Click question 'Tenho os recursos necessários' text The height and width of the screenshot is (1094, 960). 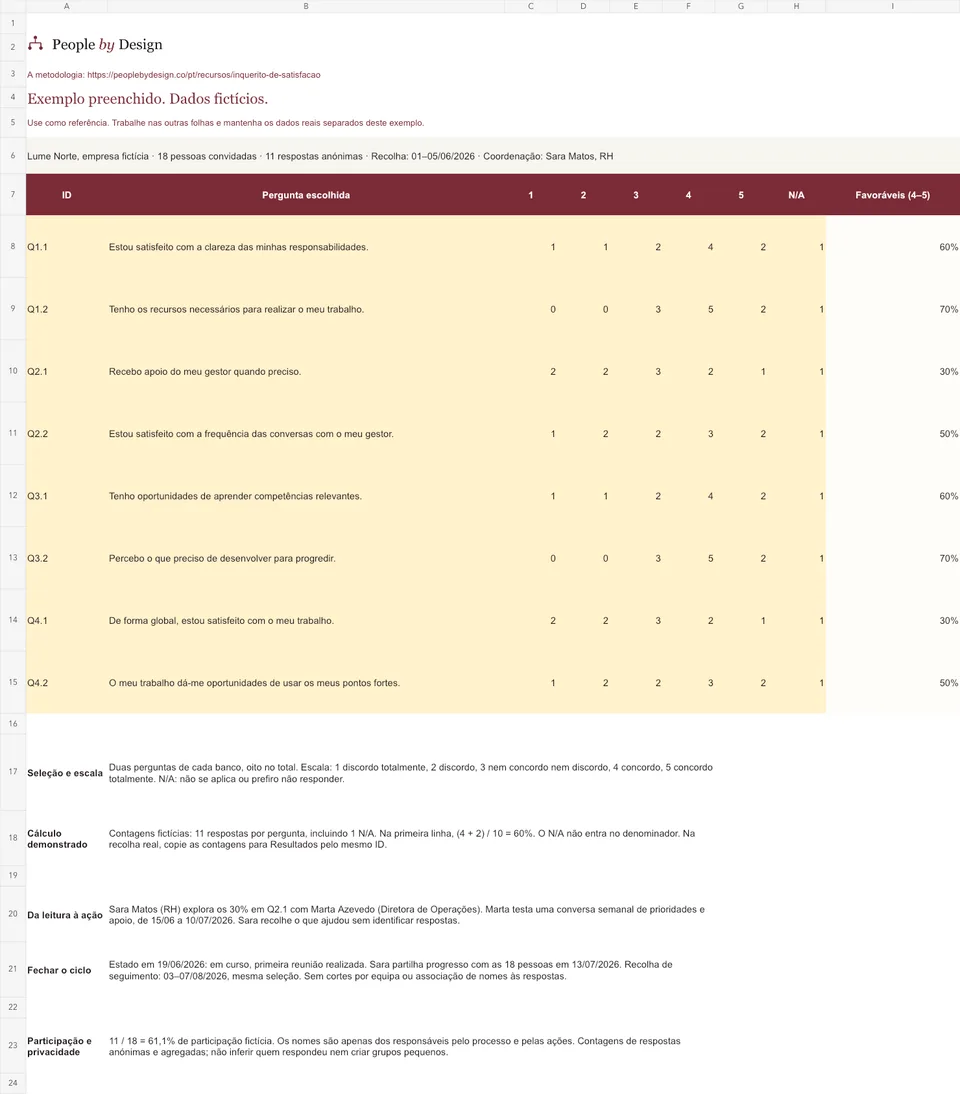pos(237,309)
